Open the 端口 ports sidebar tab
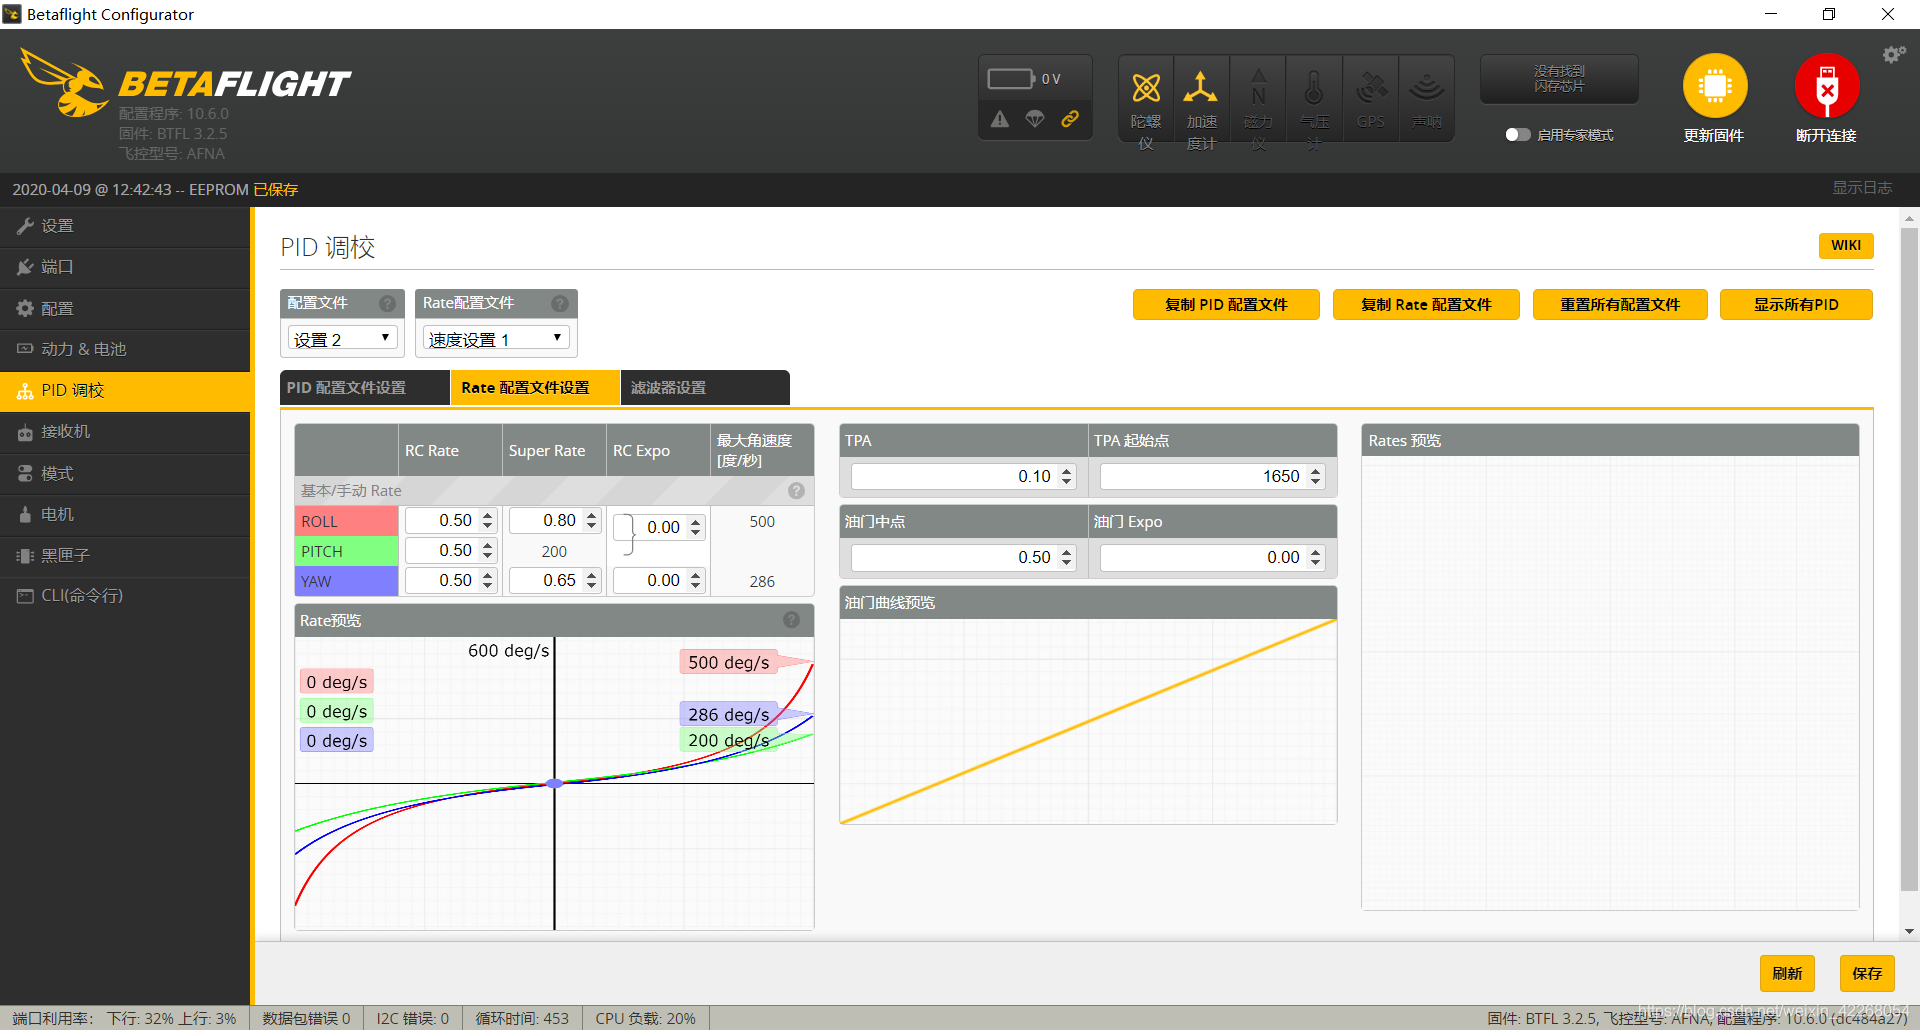The width and height of the screenshot is (1920, 1030). [x=125, y=267]
